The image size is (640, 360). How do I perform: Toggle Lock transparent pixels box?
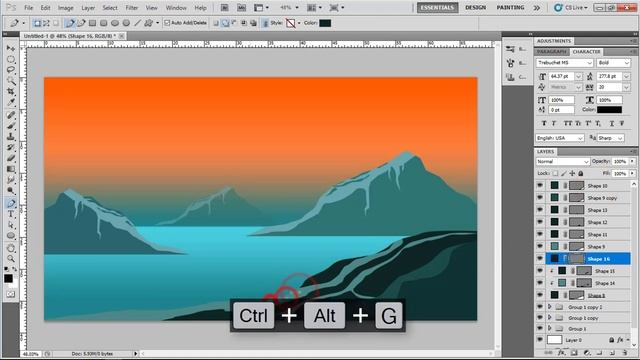coord(555,173)
